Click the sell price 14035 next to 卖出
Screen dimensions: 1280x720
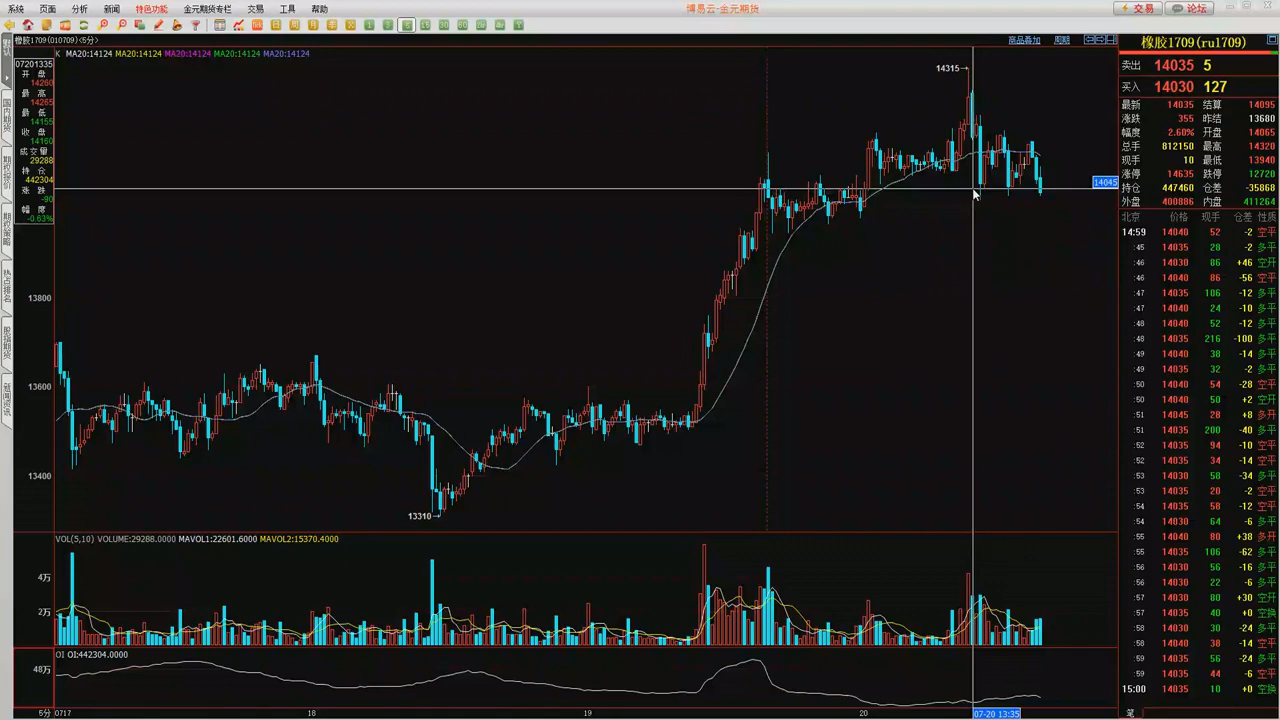click(x=1174, y=65)
